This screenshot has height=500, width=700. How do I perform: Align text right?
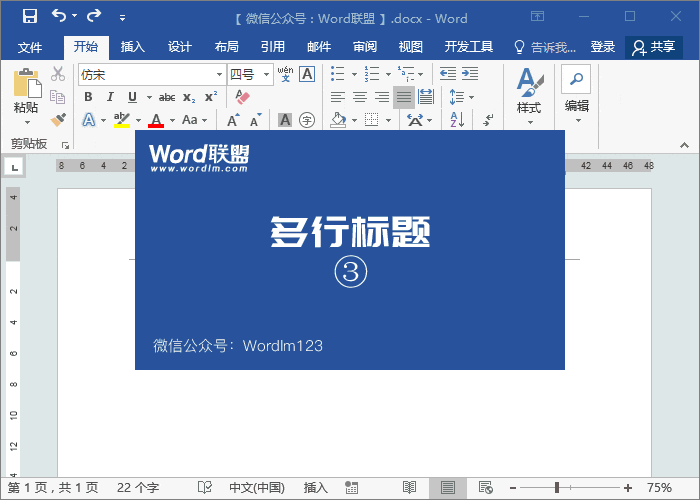point(382,97)
